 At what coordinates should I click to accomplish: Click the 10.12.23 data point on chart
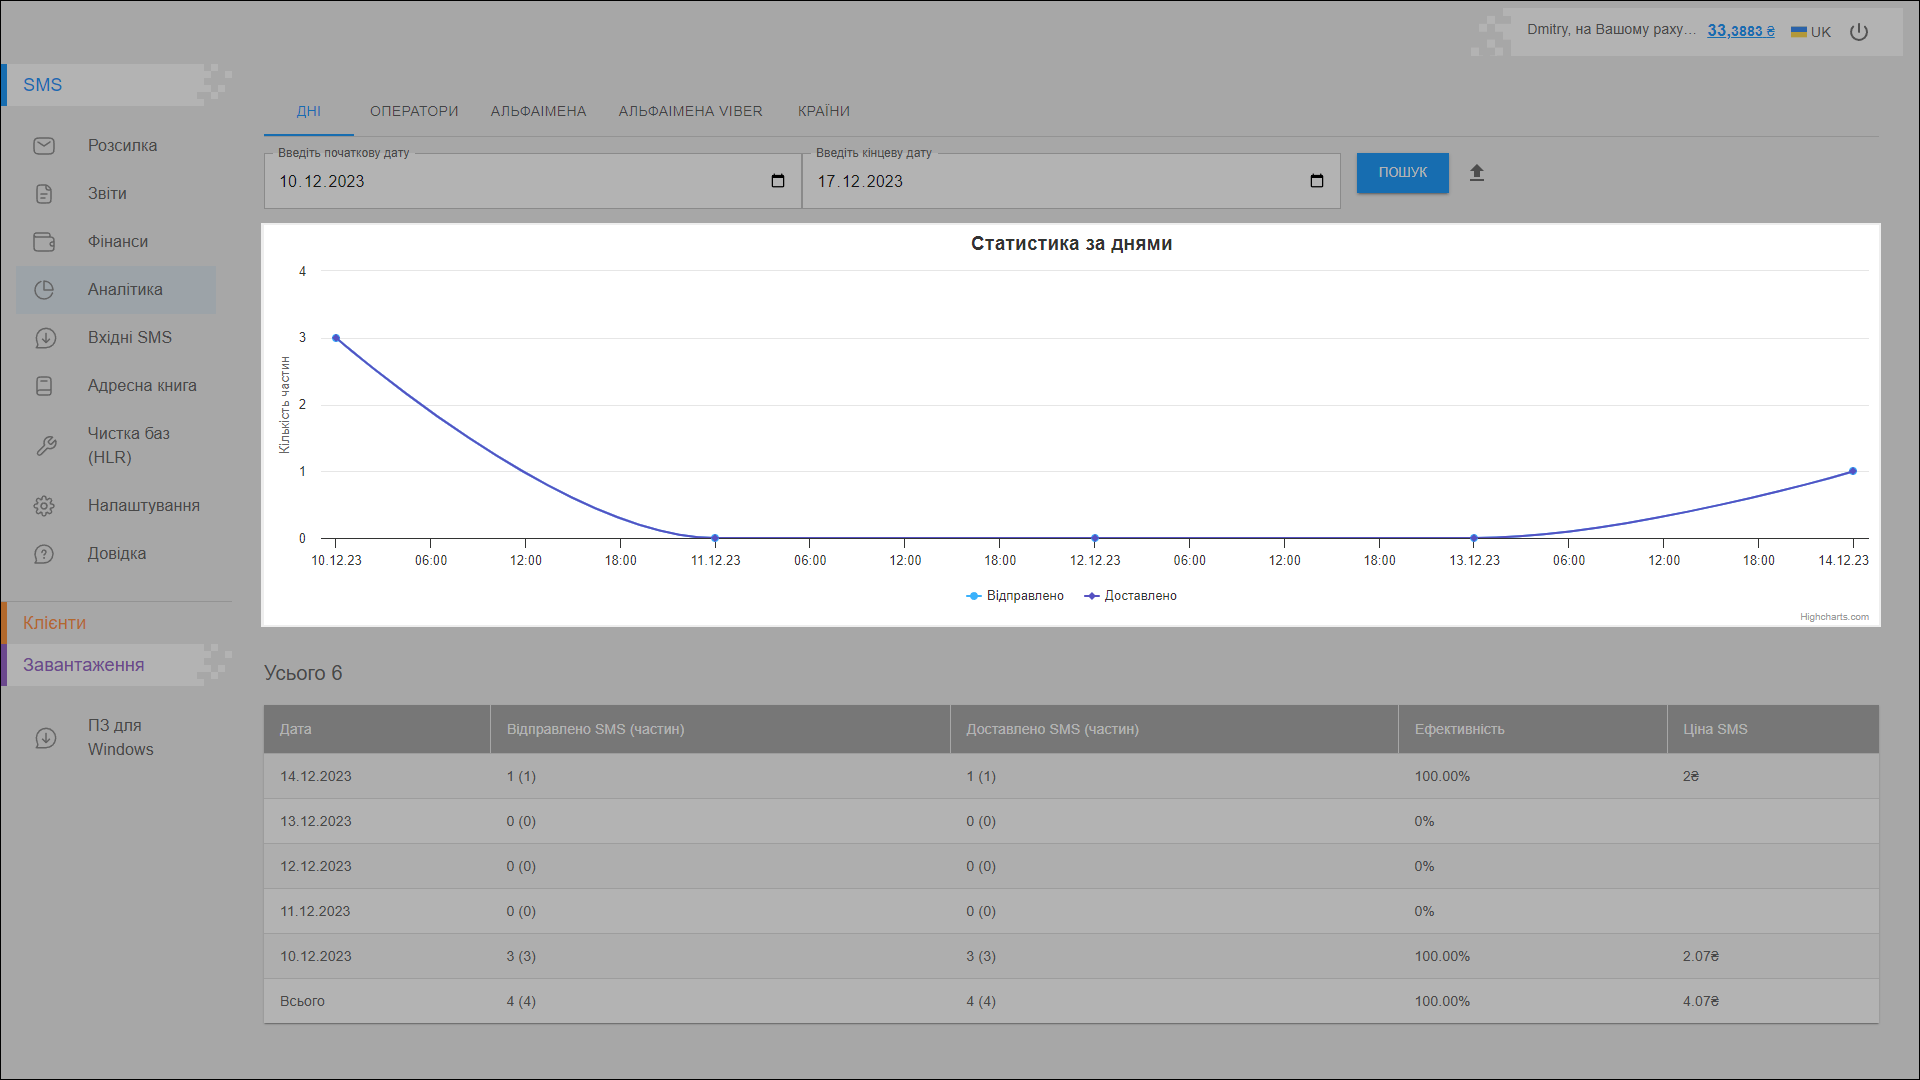(x=336, y=338)
